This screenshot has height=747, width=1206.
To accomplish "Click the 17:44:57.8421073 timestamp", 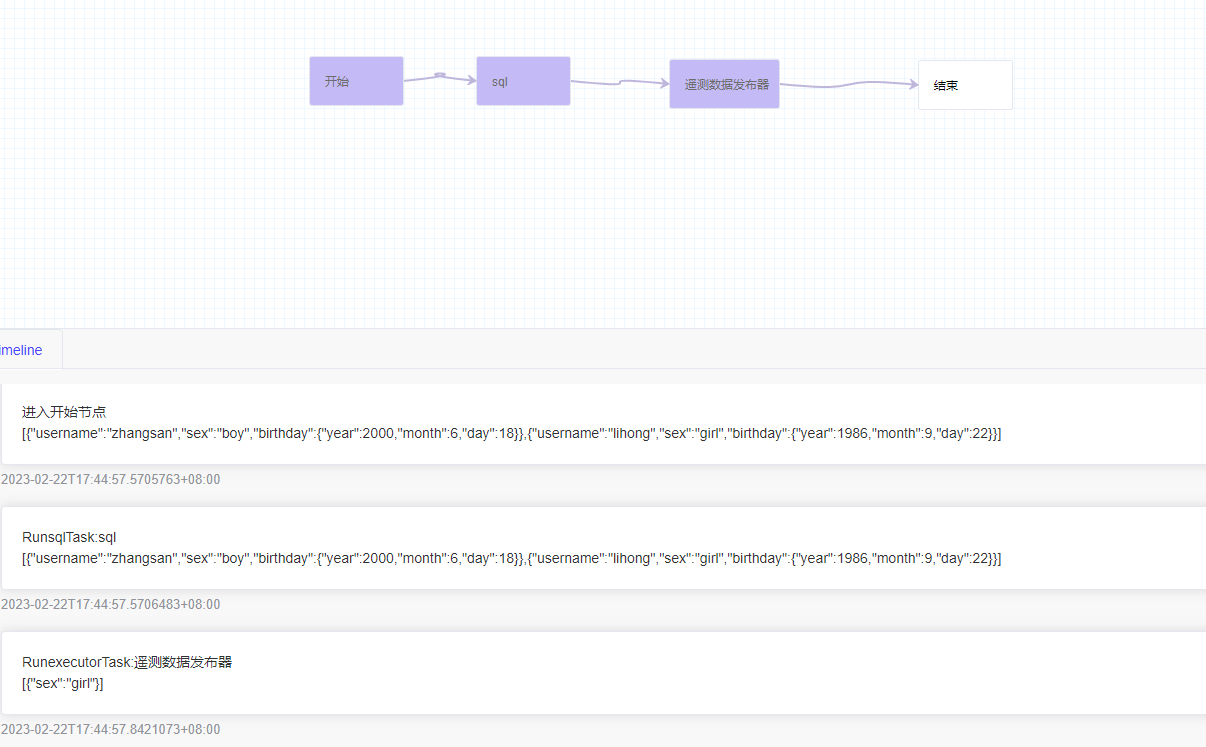I will (x=110, y=730).
